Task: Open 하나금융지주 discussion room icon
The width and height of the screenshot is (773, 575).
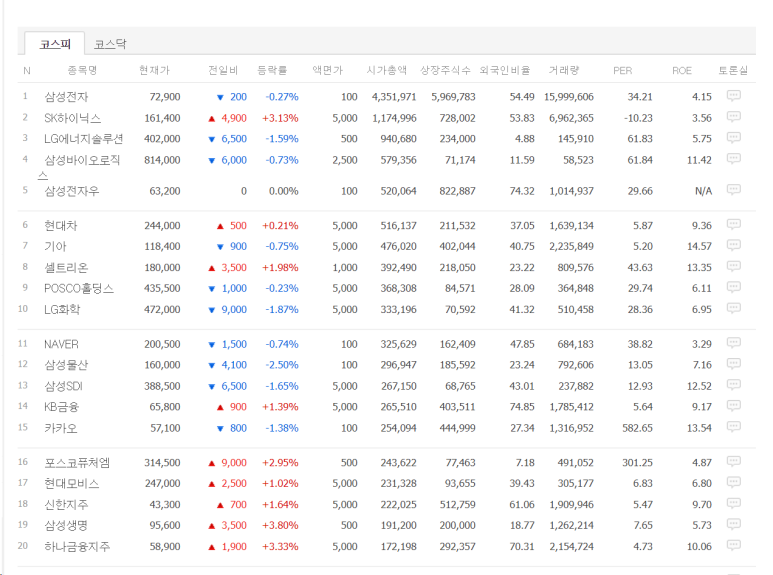Action: [x=734, y=545]
